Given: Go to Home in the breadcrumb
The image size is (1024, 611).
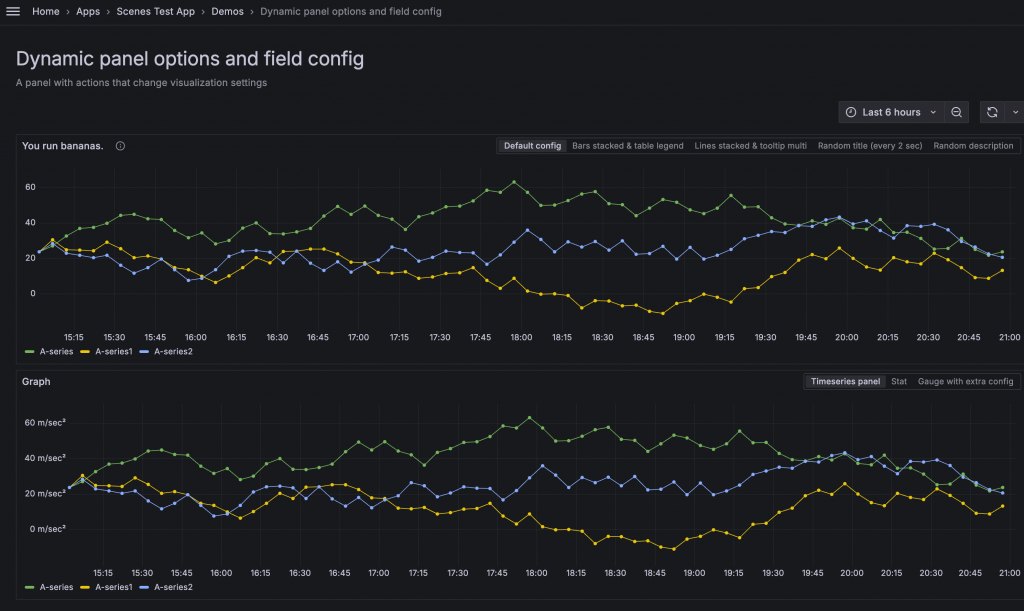Looking at the screenshot, I should click(x=46, y=12).
